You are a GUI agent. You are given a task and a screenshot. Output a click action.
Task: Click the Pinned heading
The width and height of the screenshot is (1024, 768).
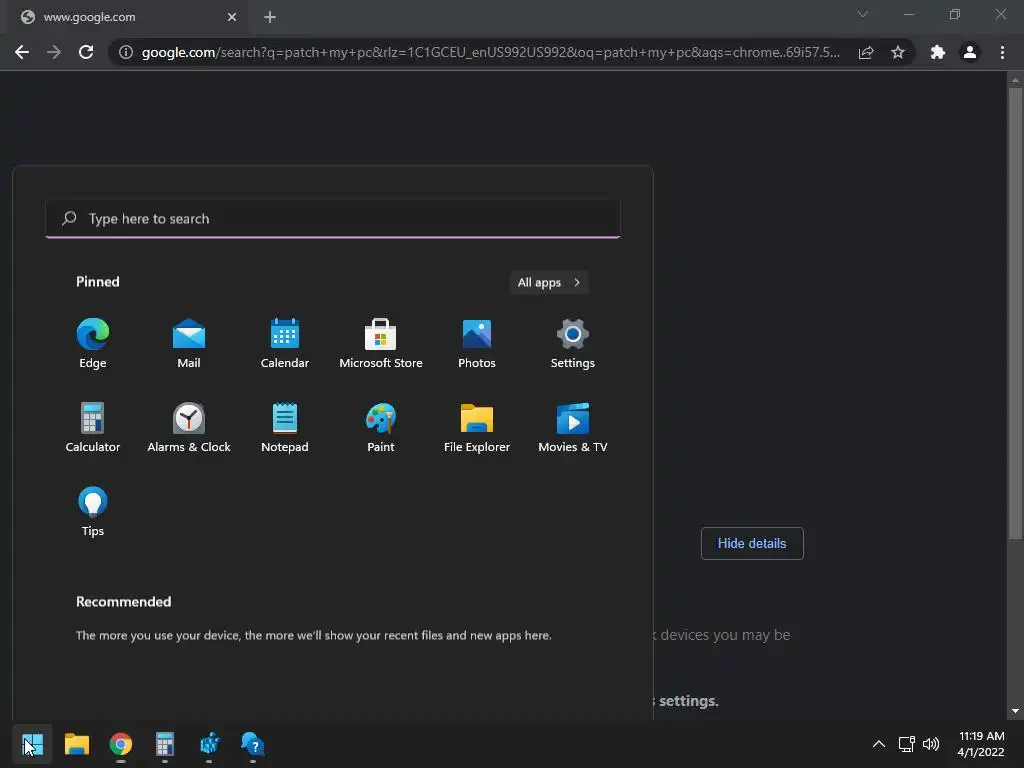click(97, 281)
